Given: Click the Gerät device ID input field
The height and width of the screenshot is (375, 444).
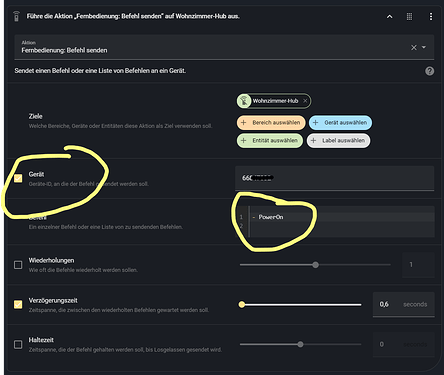Looking at the screenshot, I should click(x=335, y=178).
